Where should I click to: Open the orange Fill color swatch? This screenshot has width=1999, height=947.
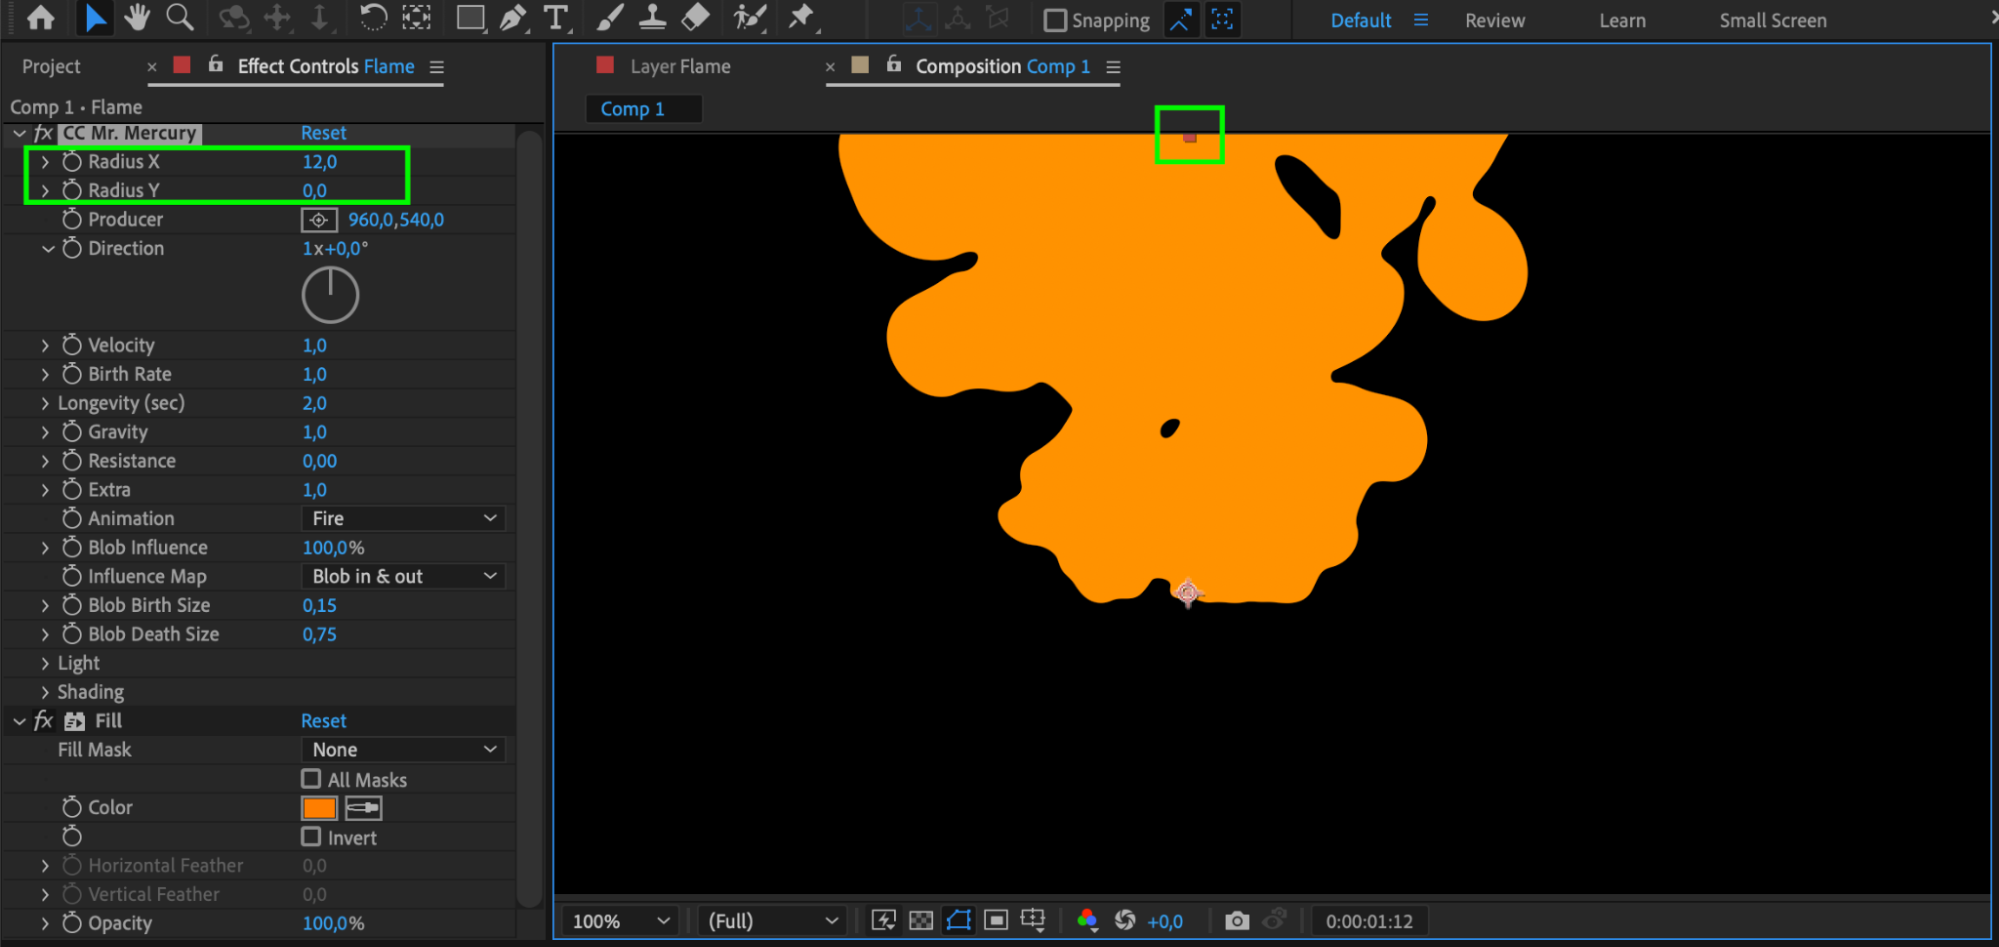(x=319, y=808)
